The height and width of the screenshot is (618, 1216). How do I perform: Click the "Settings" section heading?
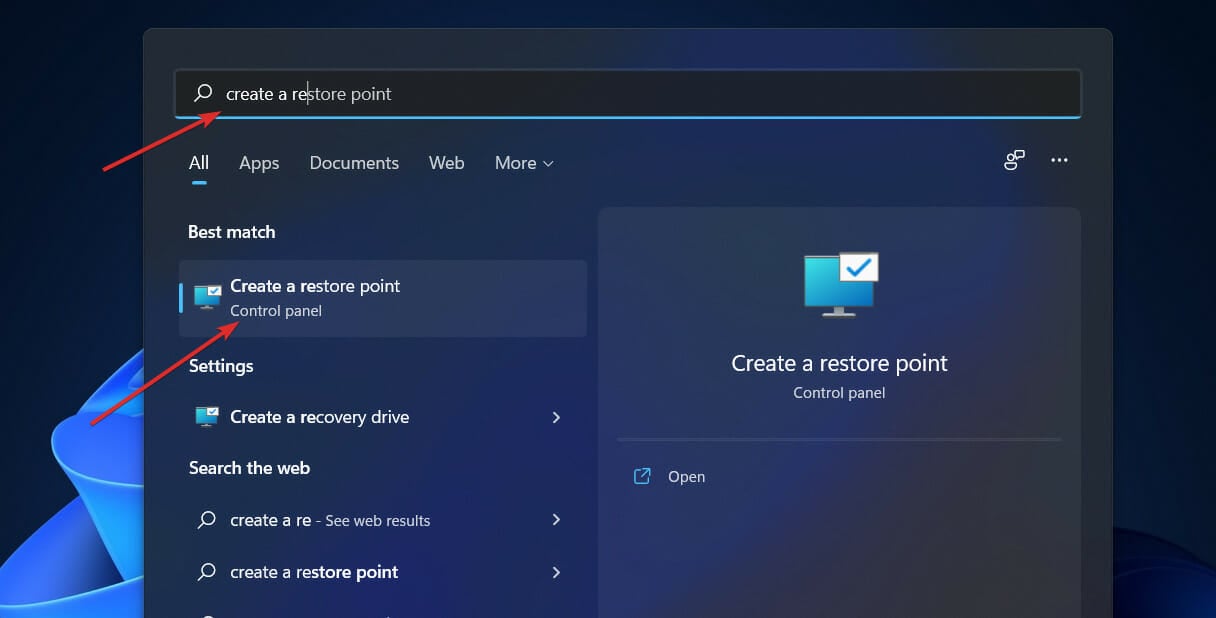(x=221, y=366)
